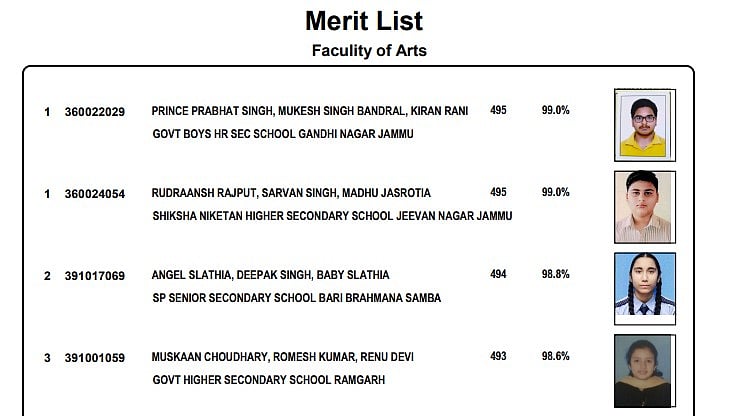Select roll number 391017069
The width and height of the screenshot is (739, 416).
(94, 276)
